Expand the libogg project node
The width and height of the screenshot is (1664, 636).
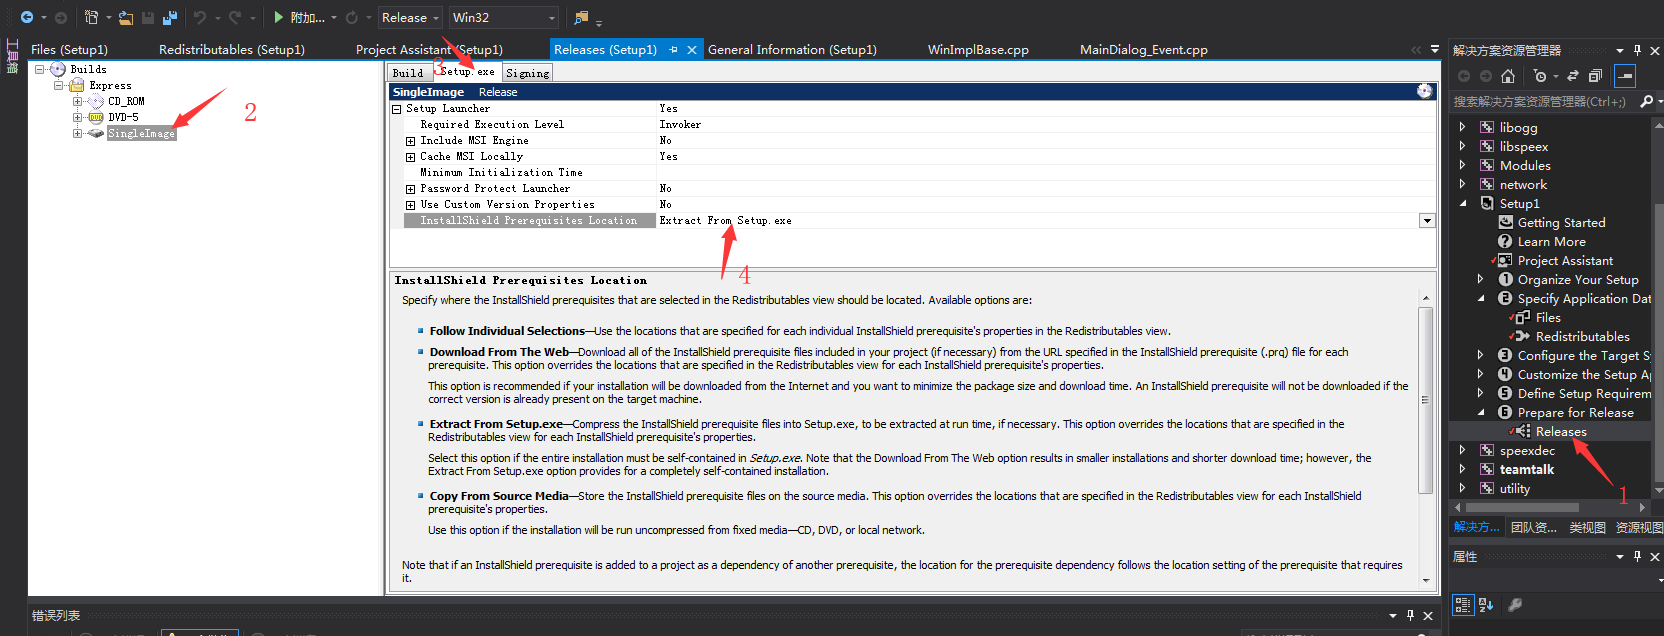1462,127
